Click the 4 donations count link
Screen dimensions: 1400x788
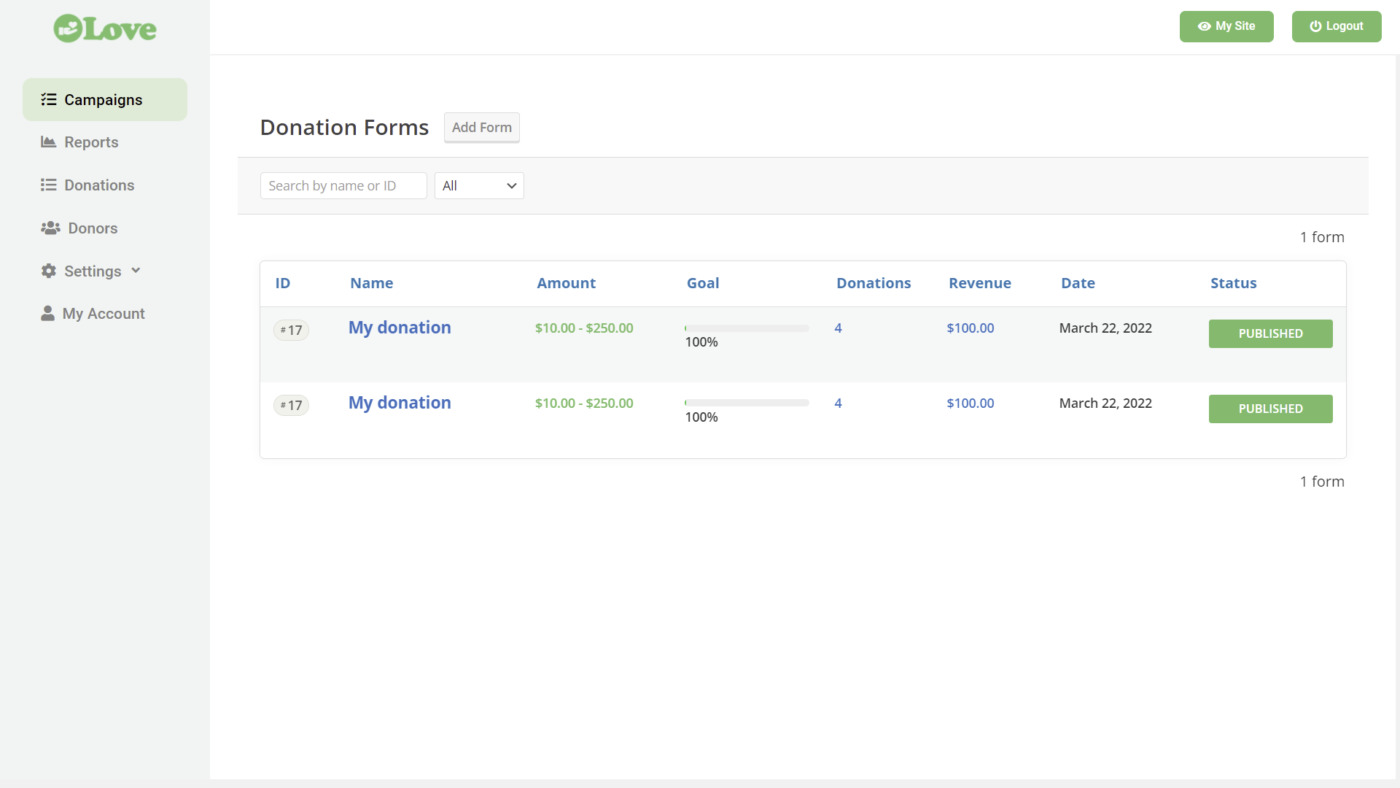pyautogui.click(x=837, y=327)
